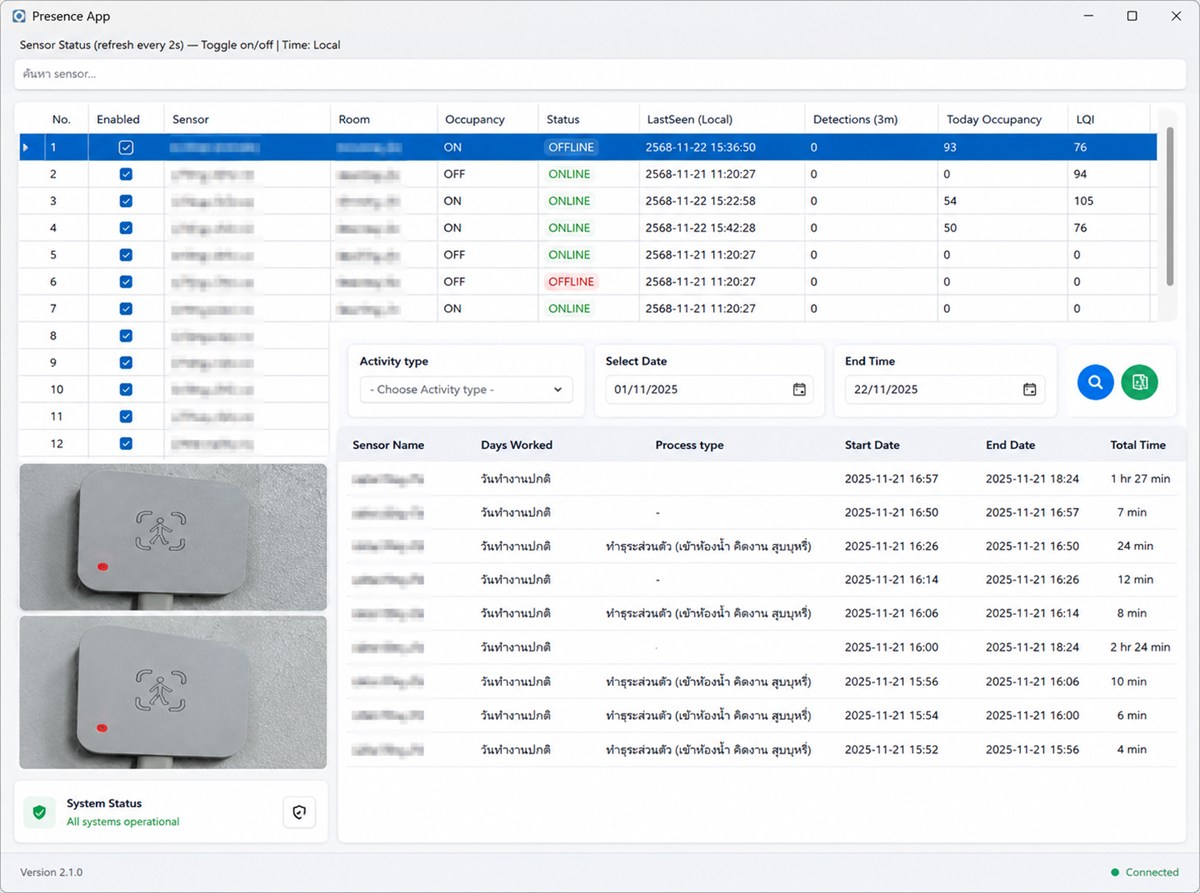Click the Total Time 1 hr 27 min
The image size is (1200, 893).
point(1140,479)
